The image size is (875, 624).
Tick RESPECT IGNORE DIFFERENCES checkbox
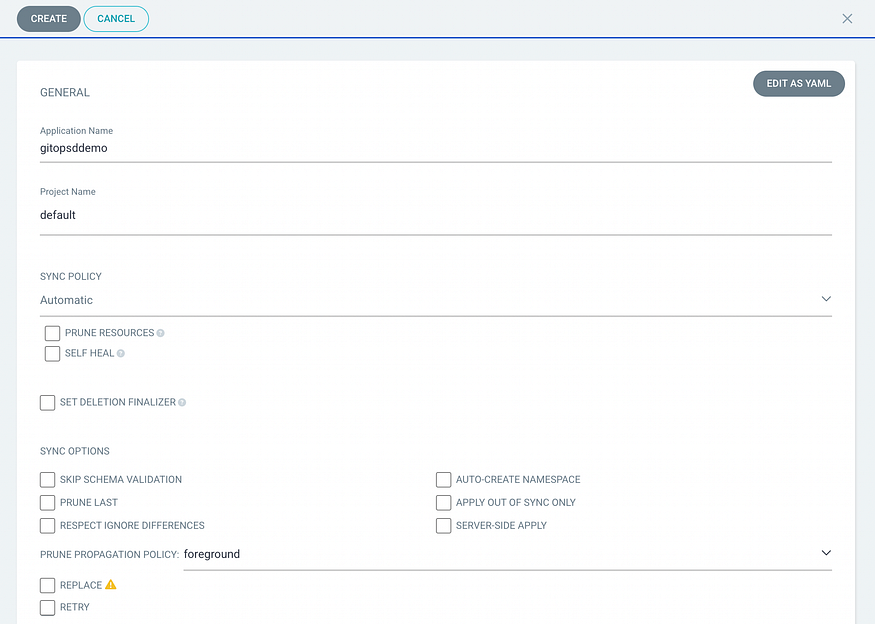click(47, 525)
